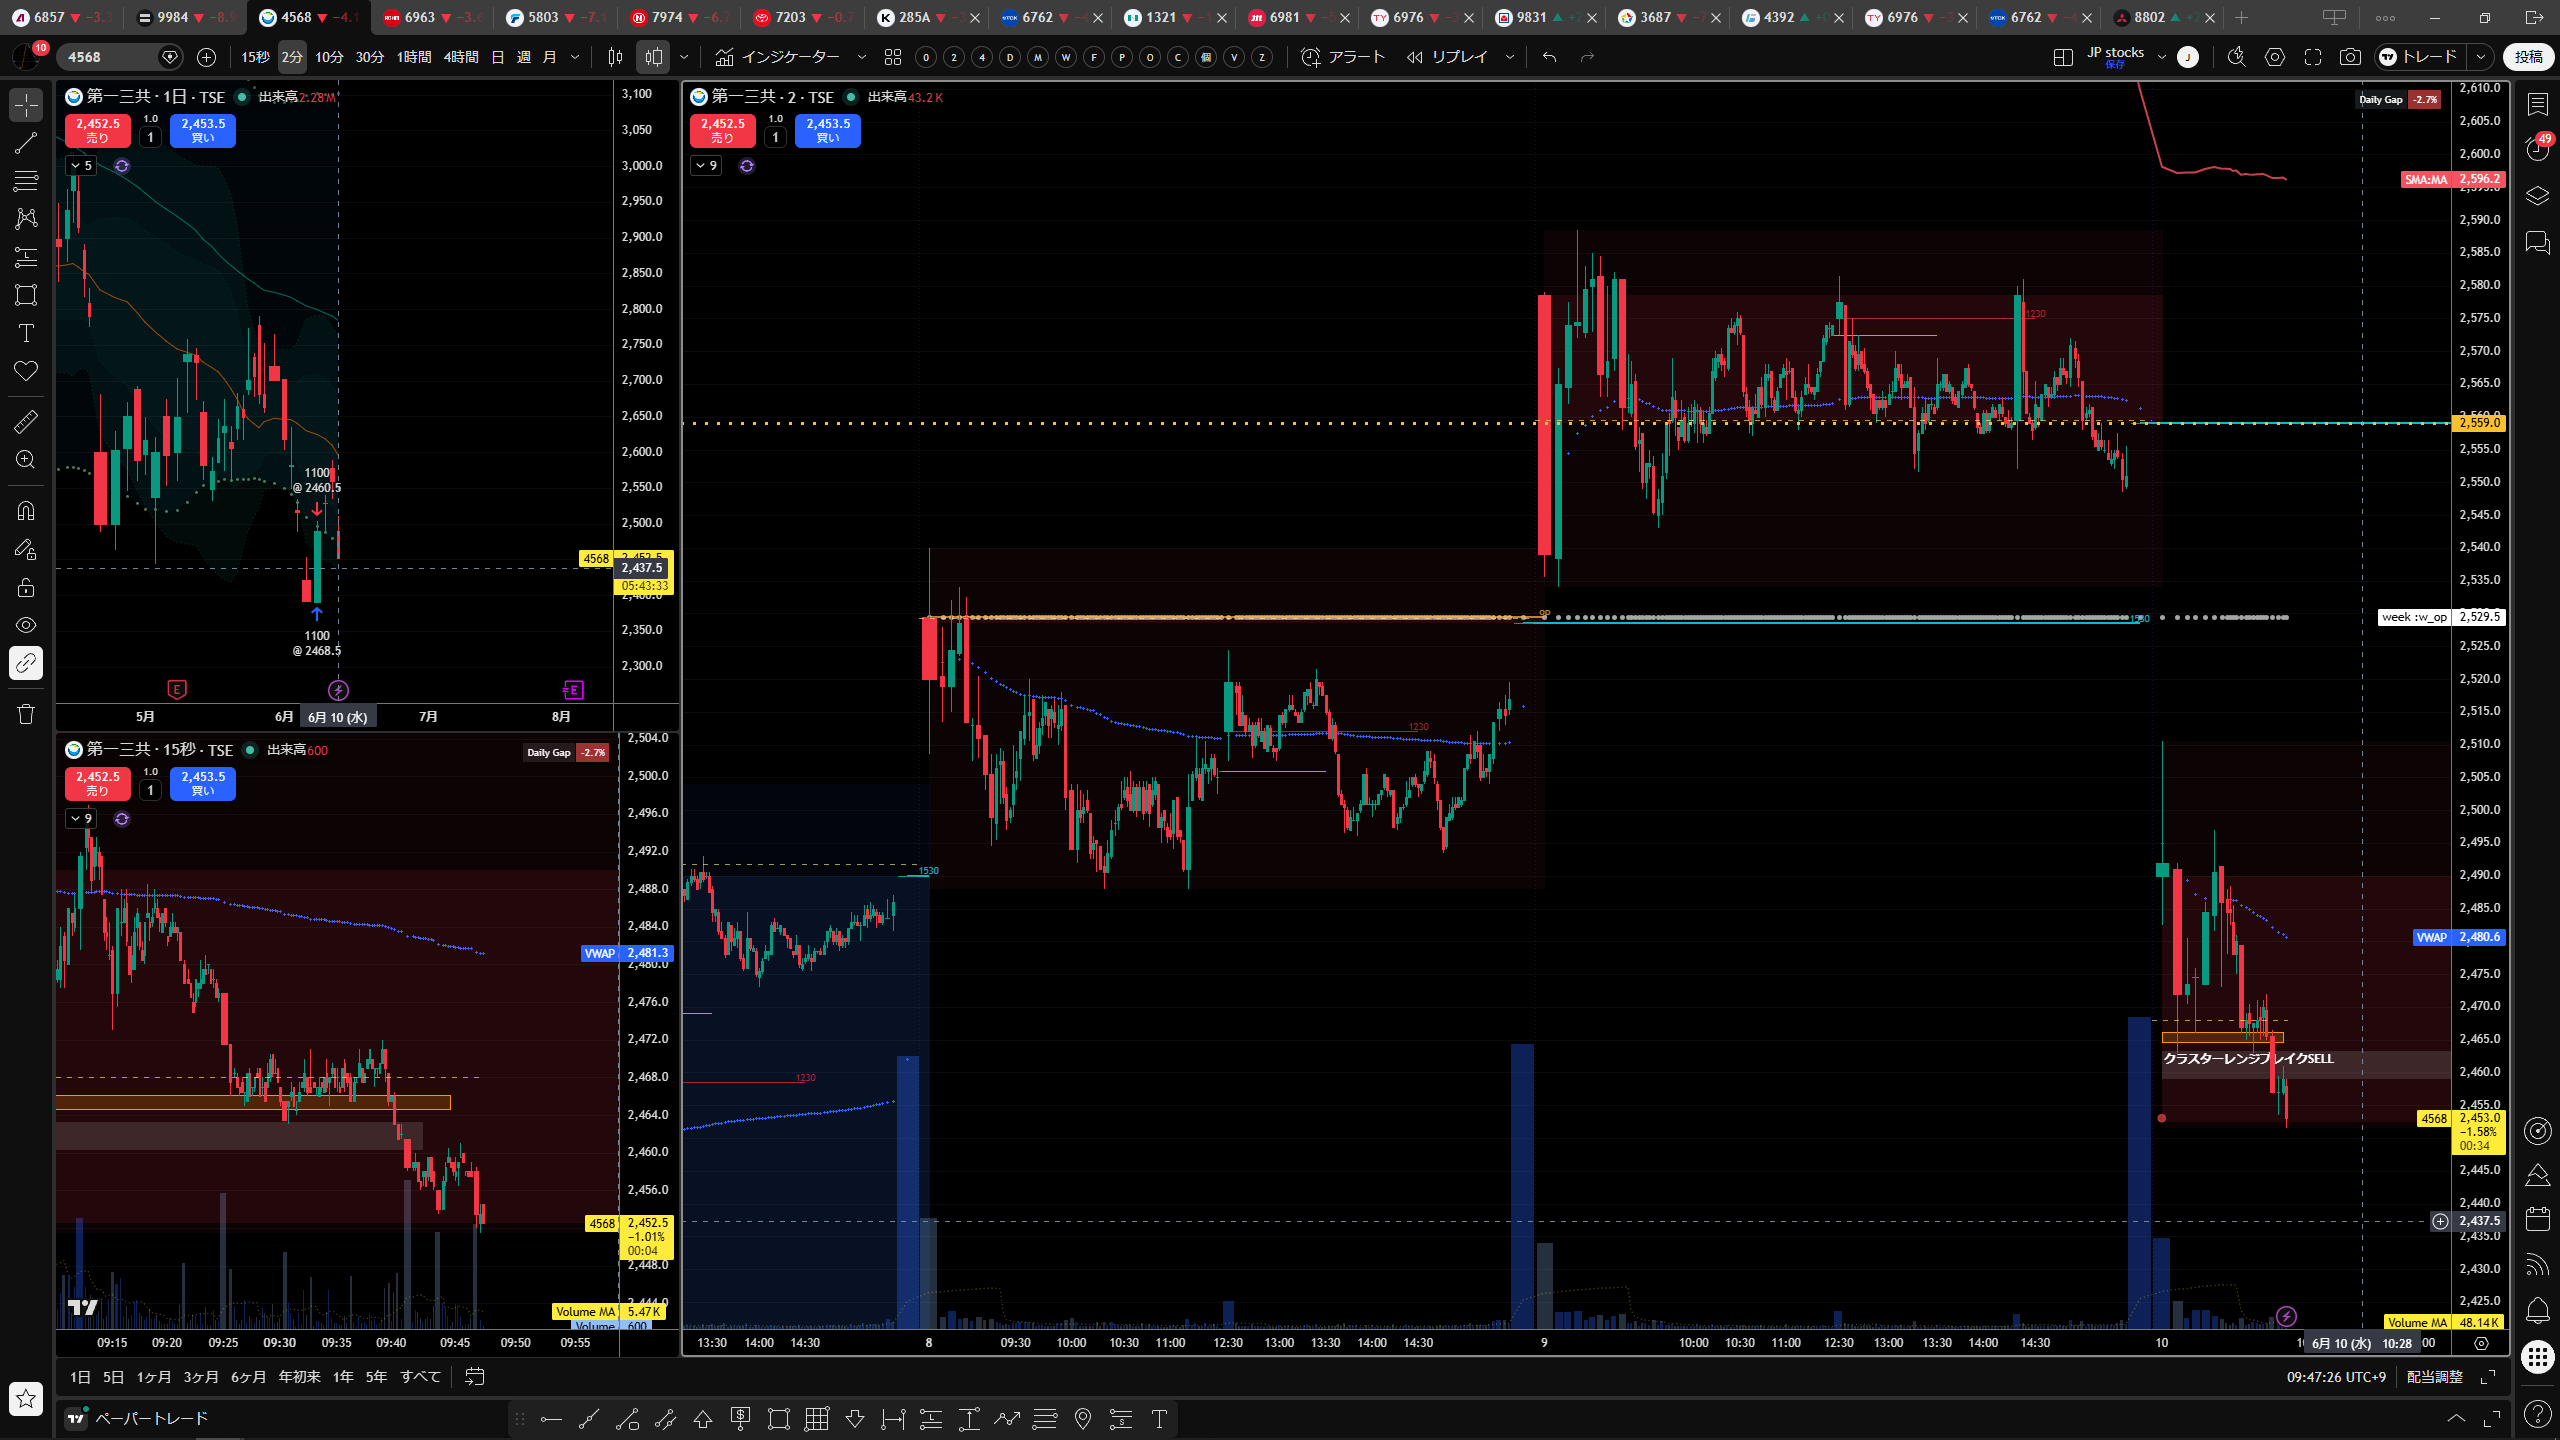Delete drawings with the trash icon
The width and height of the screenshot is (2560, 1440).
point(26,714)
